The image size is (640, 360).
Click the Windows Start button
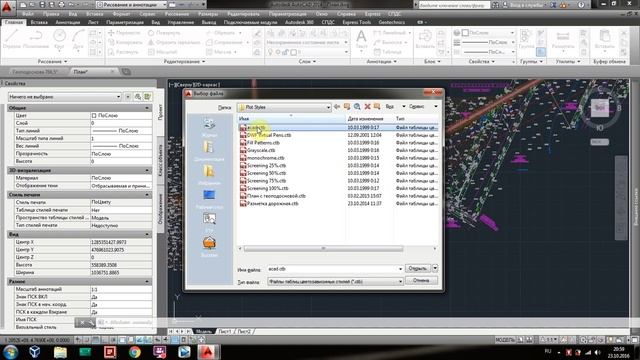point(10,351)
